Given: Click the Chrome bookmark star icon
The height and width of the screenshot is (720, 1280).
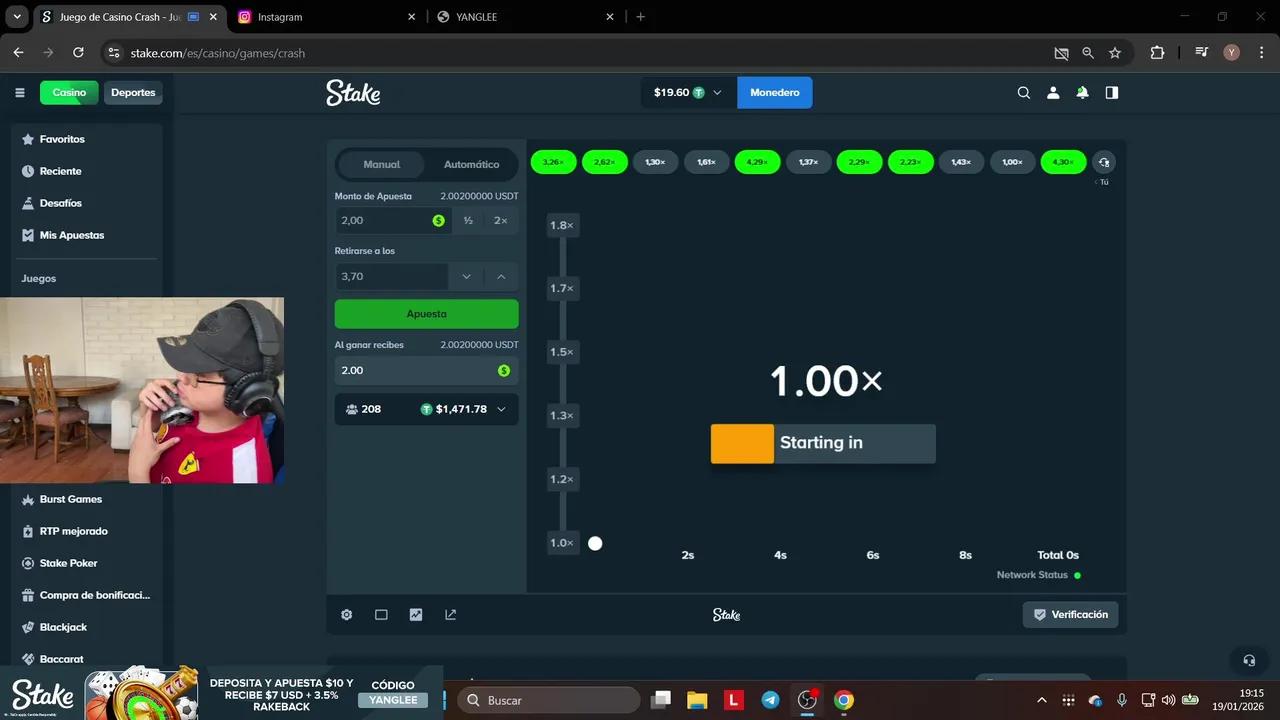Looking at the screenshot, I should click(x=1115, y=53).
